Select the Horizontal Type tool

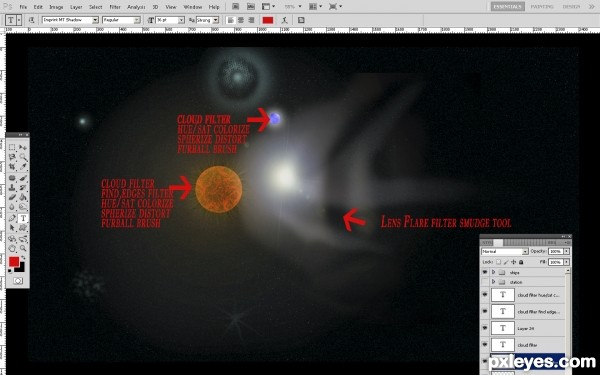[23, 218]
